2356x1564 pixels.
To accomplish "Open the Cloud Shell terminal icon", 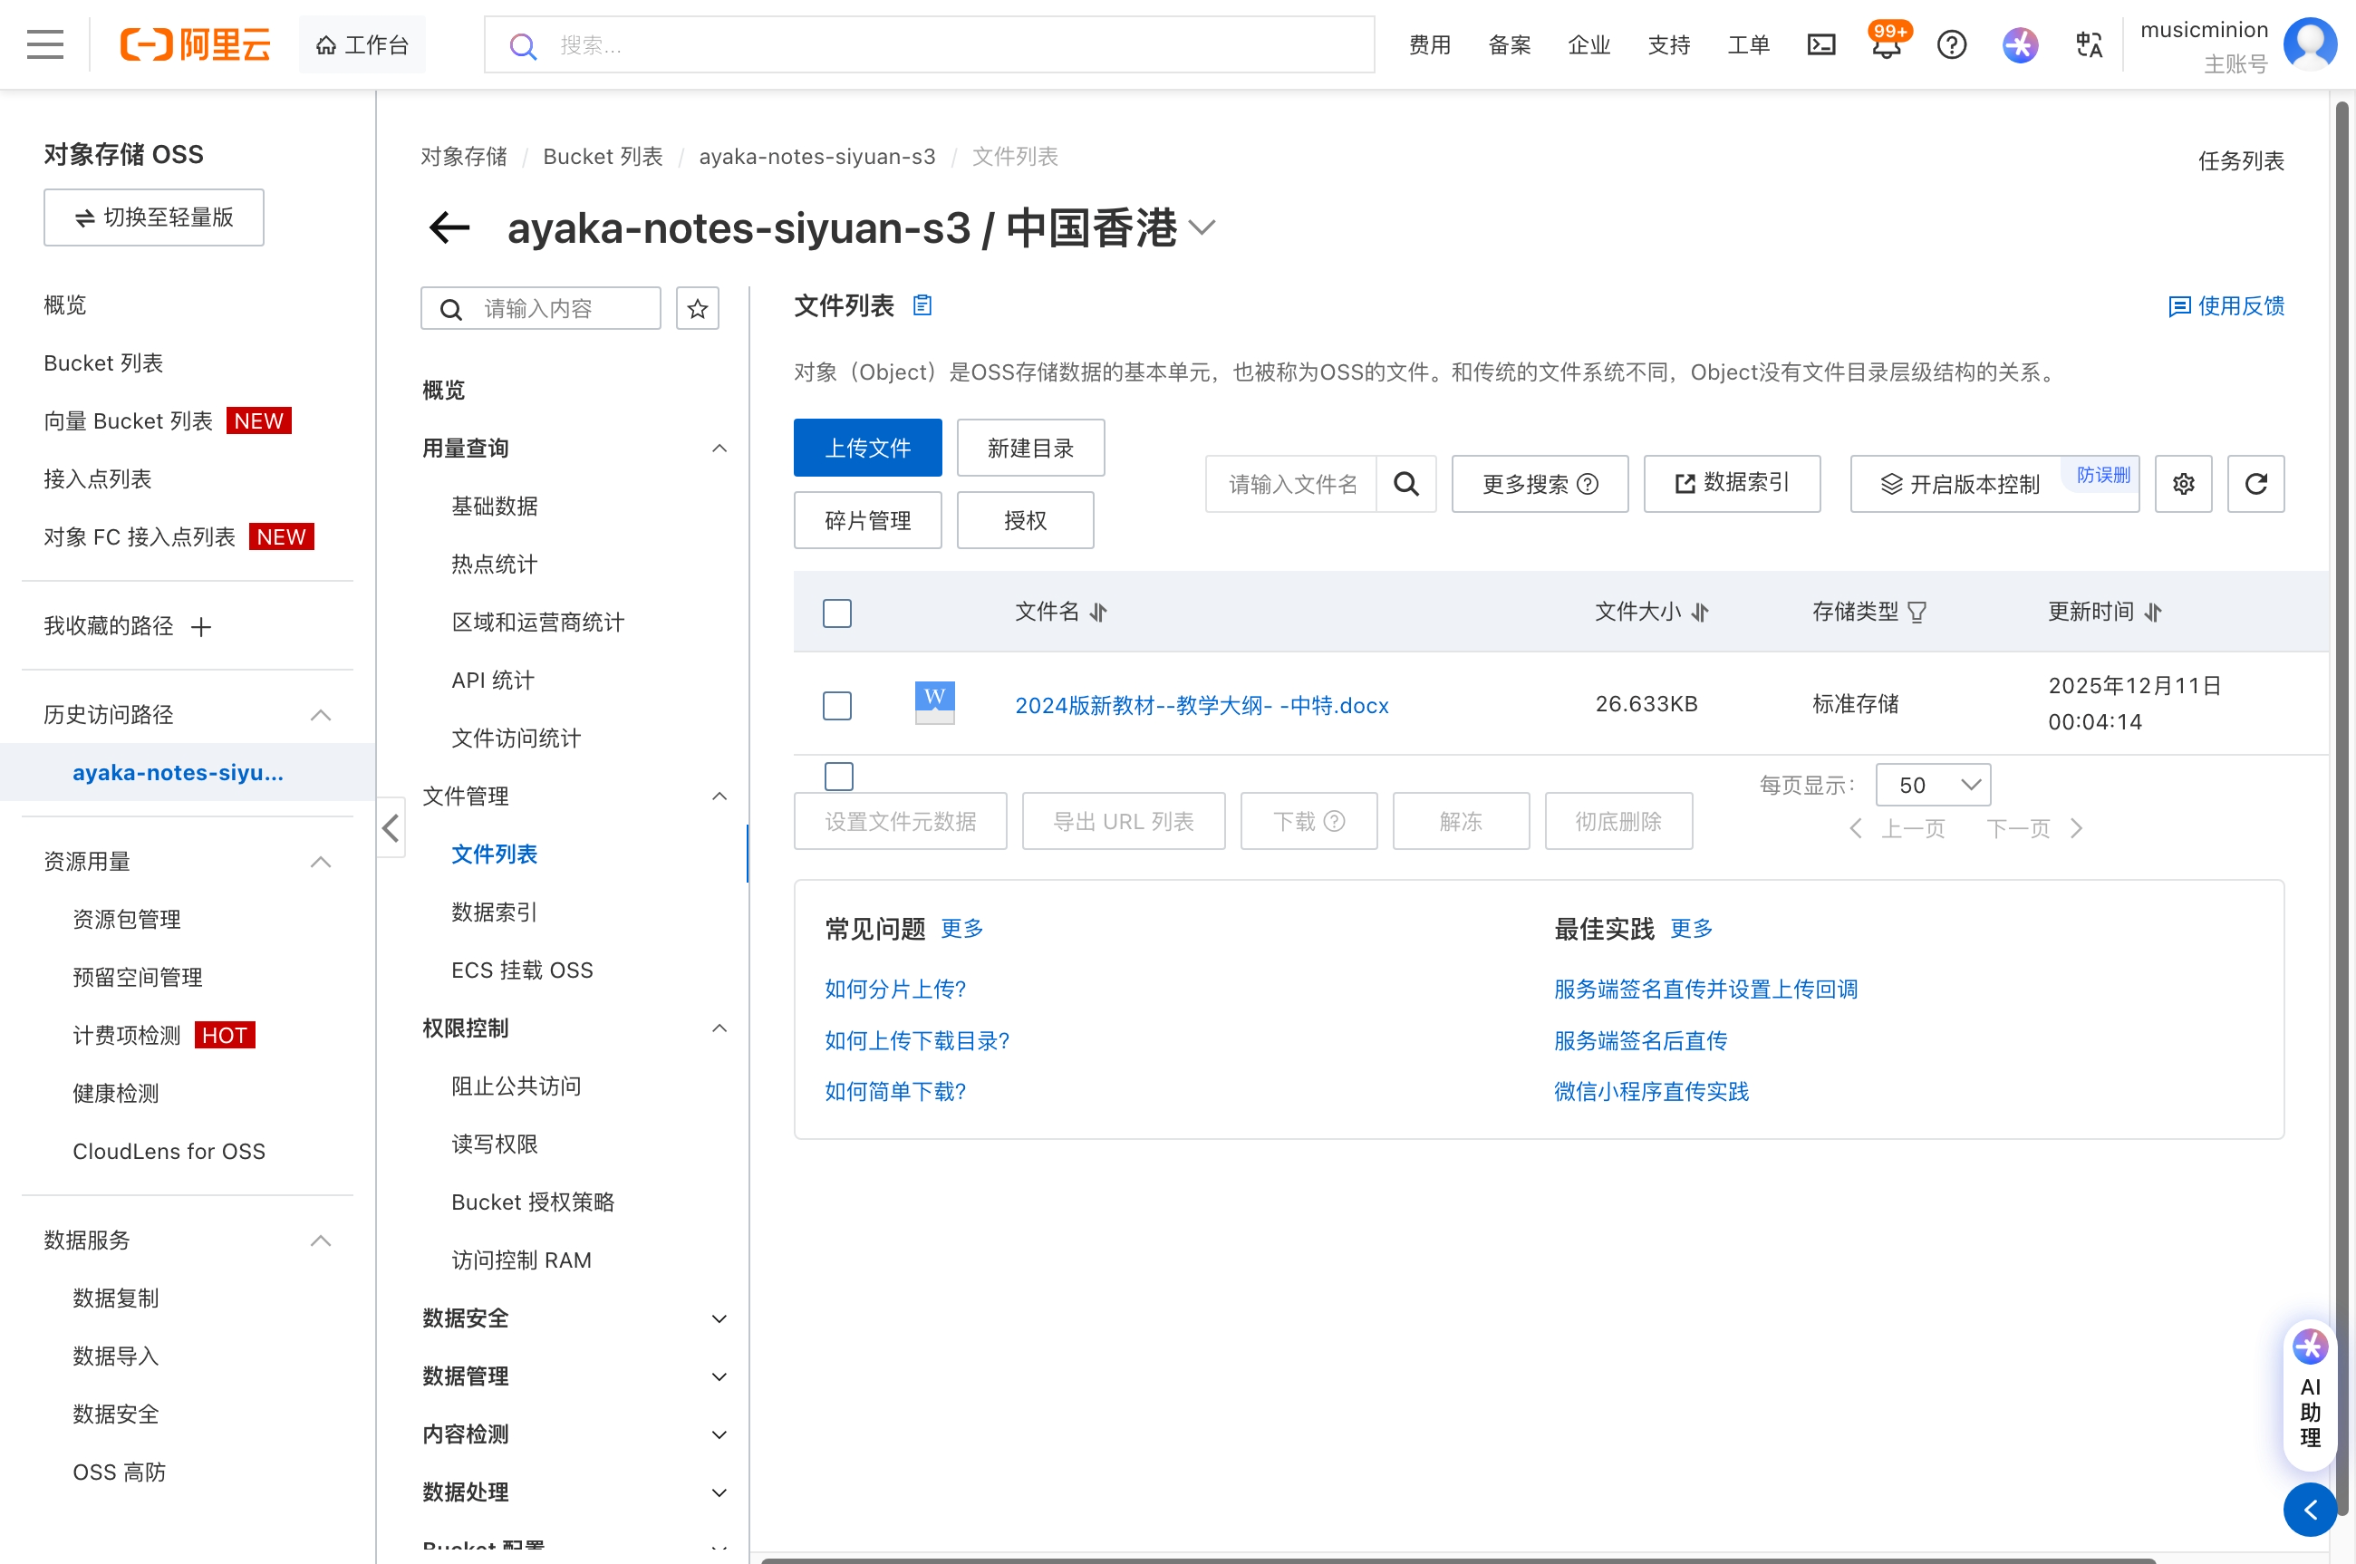I will (x=1821, y=45).
